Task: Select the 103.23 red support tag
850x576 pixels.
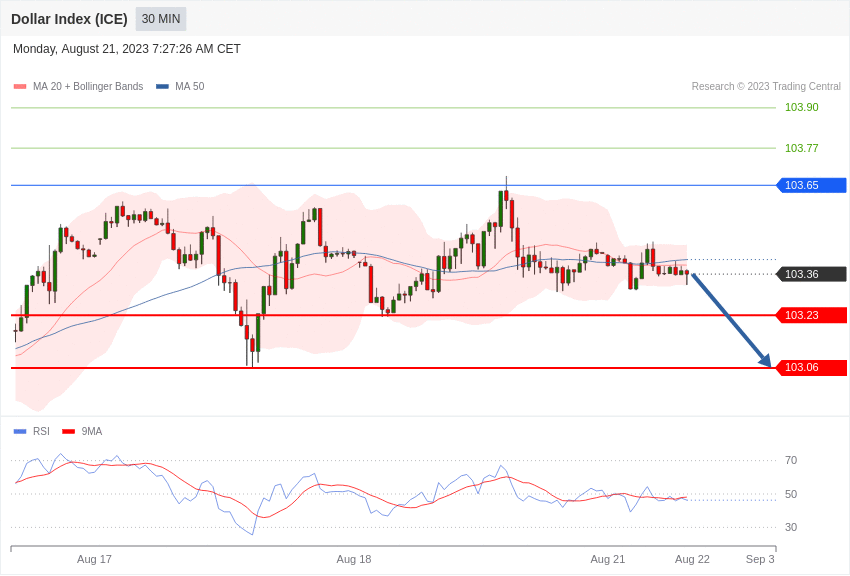Action: 812,315
